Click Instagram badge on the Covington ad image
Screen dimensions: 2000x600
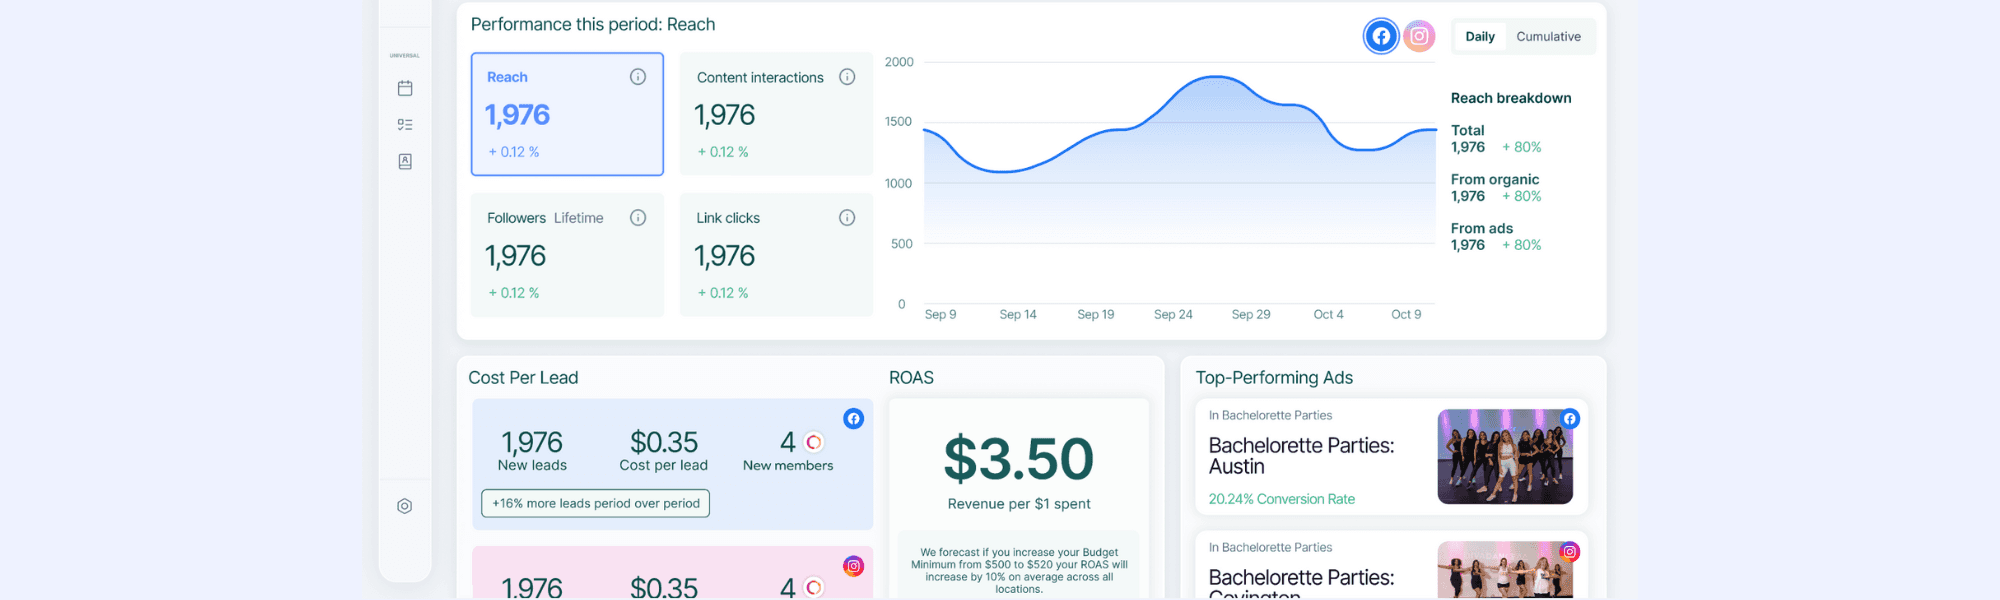pyautogui.click(x=1570, y=552)
